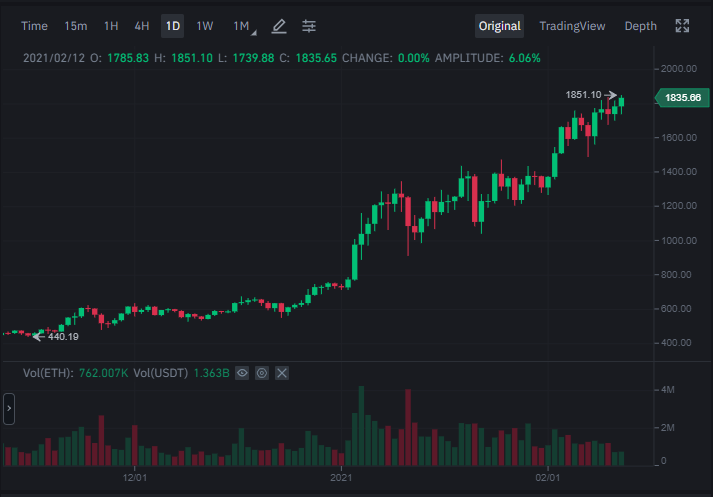This screenshot has height=497, width=713.
Task: Switch to Time line view
Action: [34, 26]
